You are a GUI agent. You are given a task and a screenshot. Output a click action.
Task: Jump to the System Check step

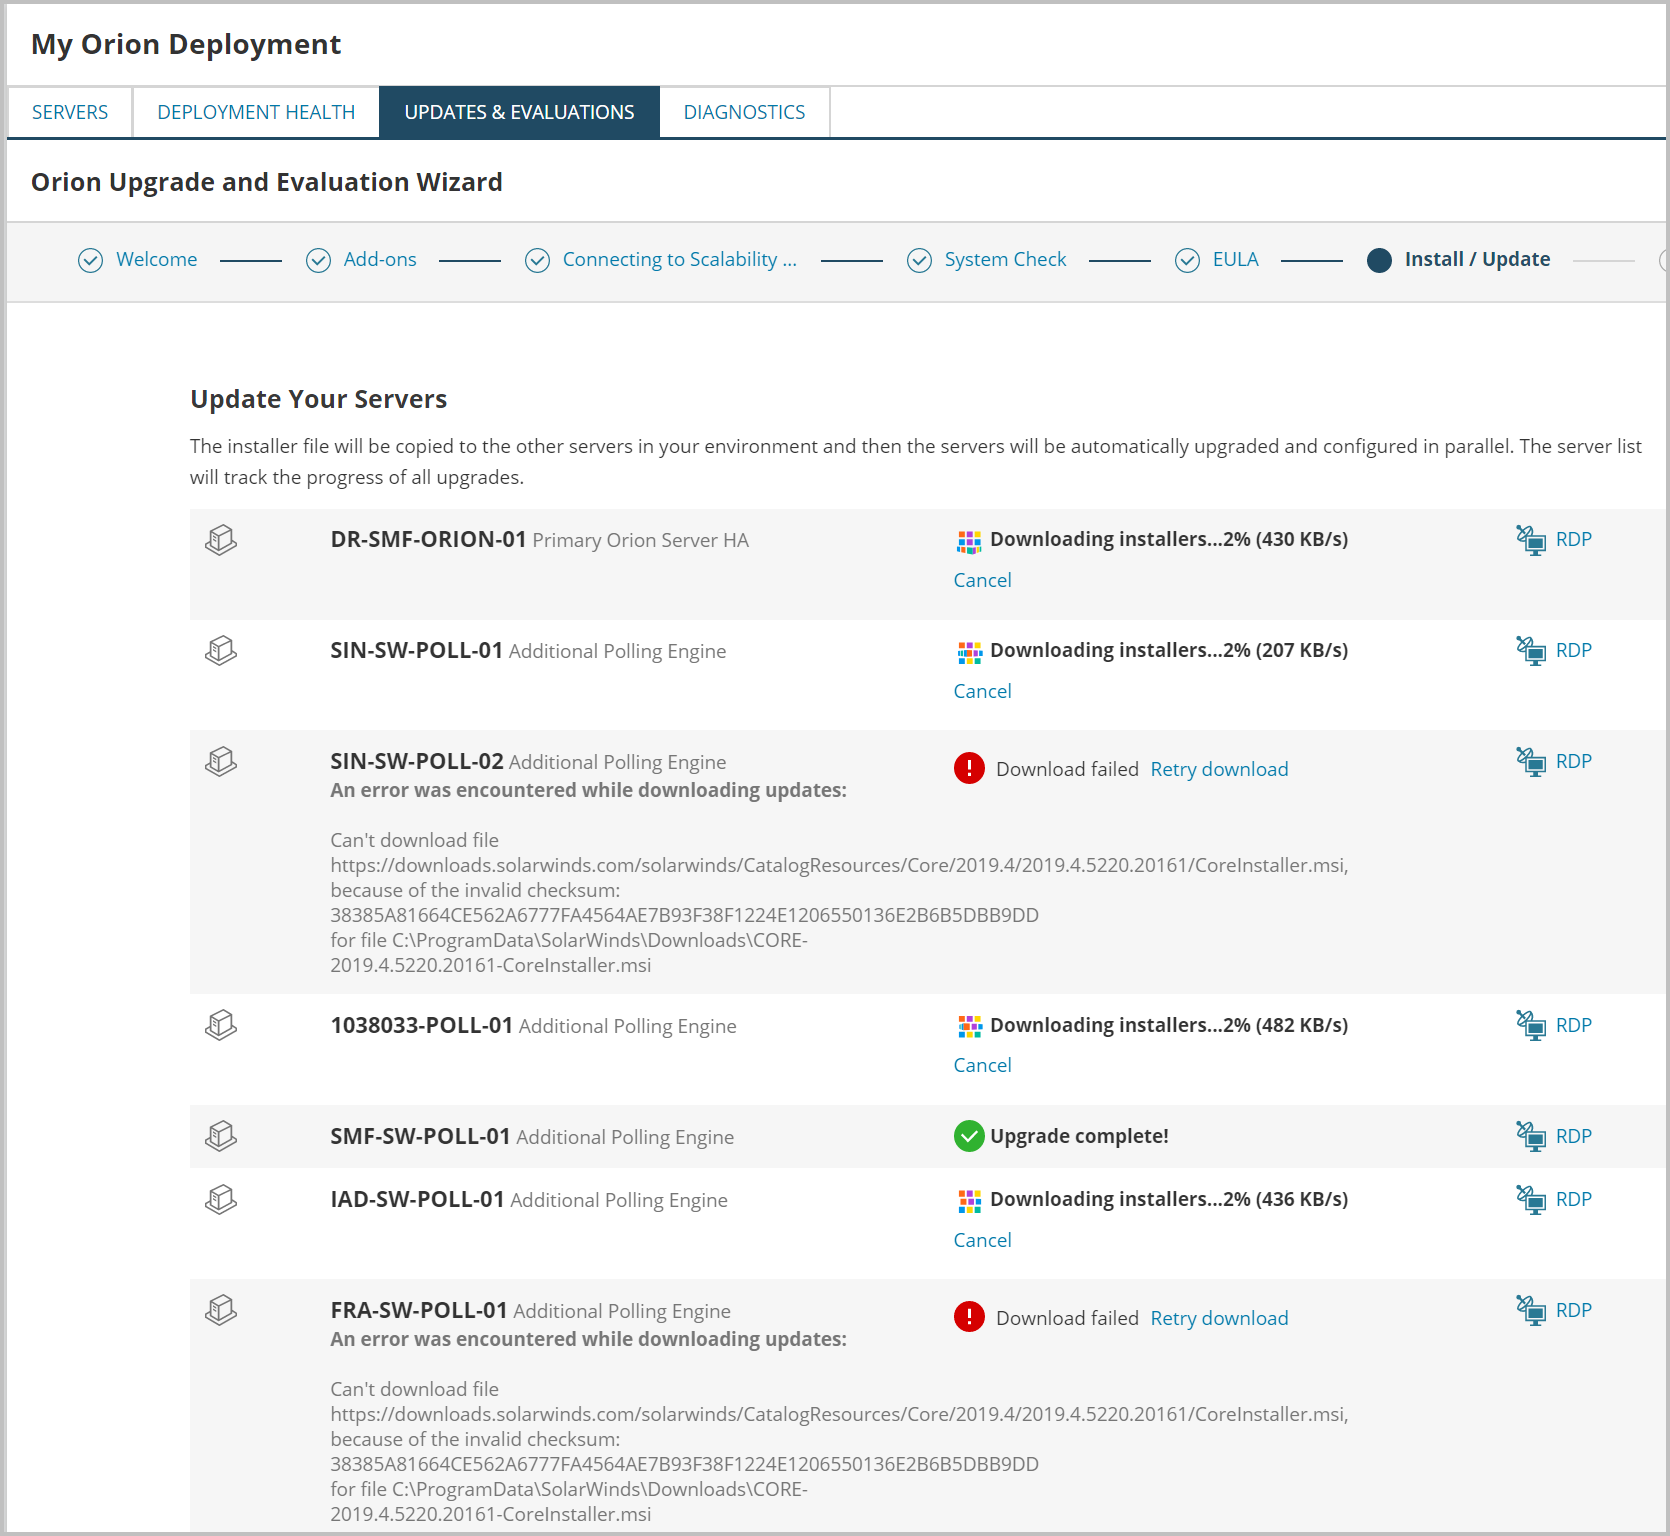[1005, 259]
